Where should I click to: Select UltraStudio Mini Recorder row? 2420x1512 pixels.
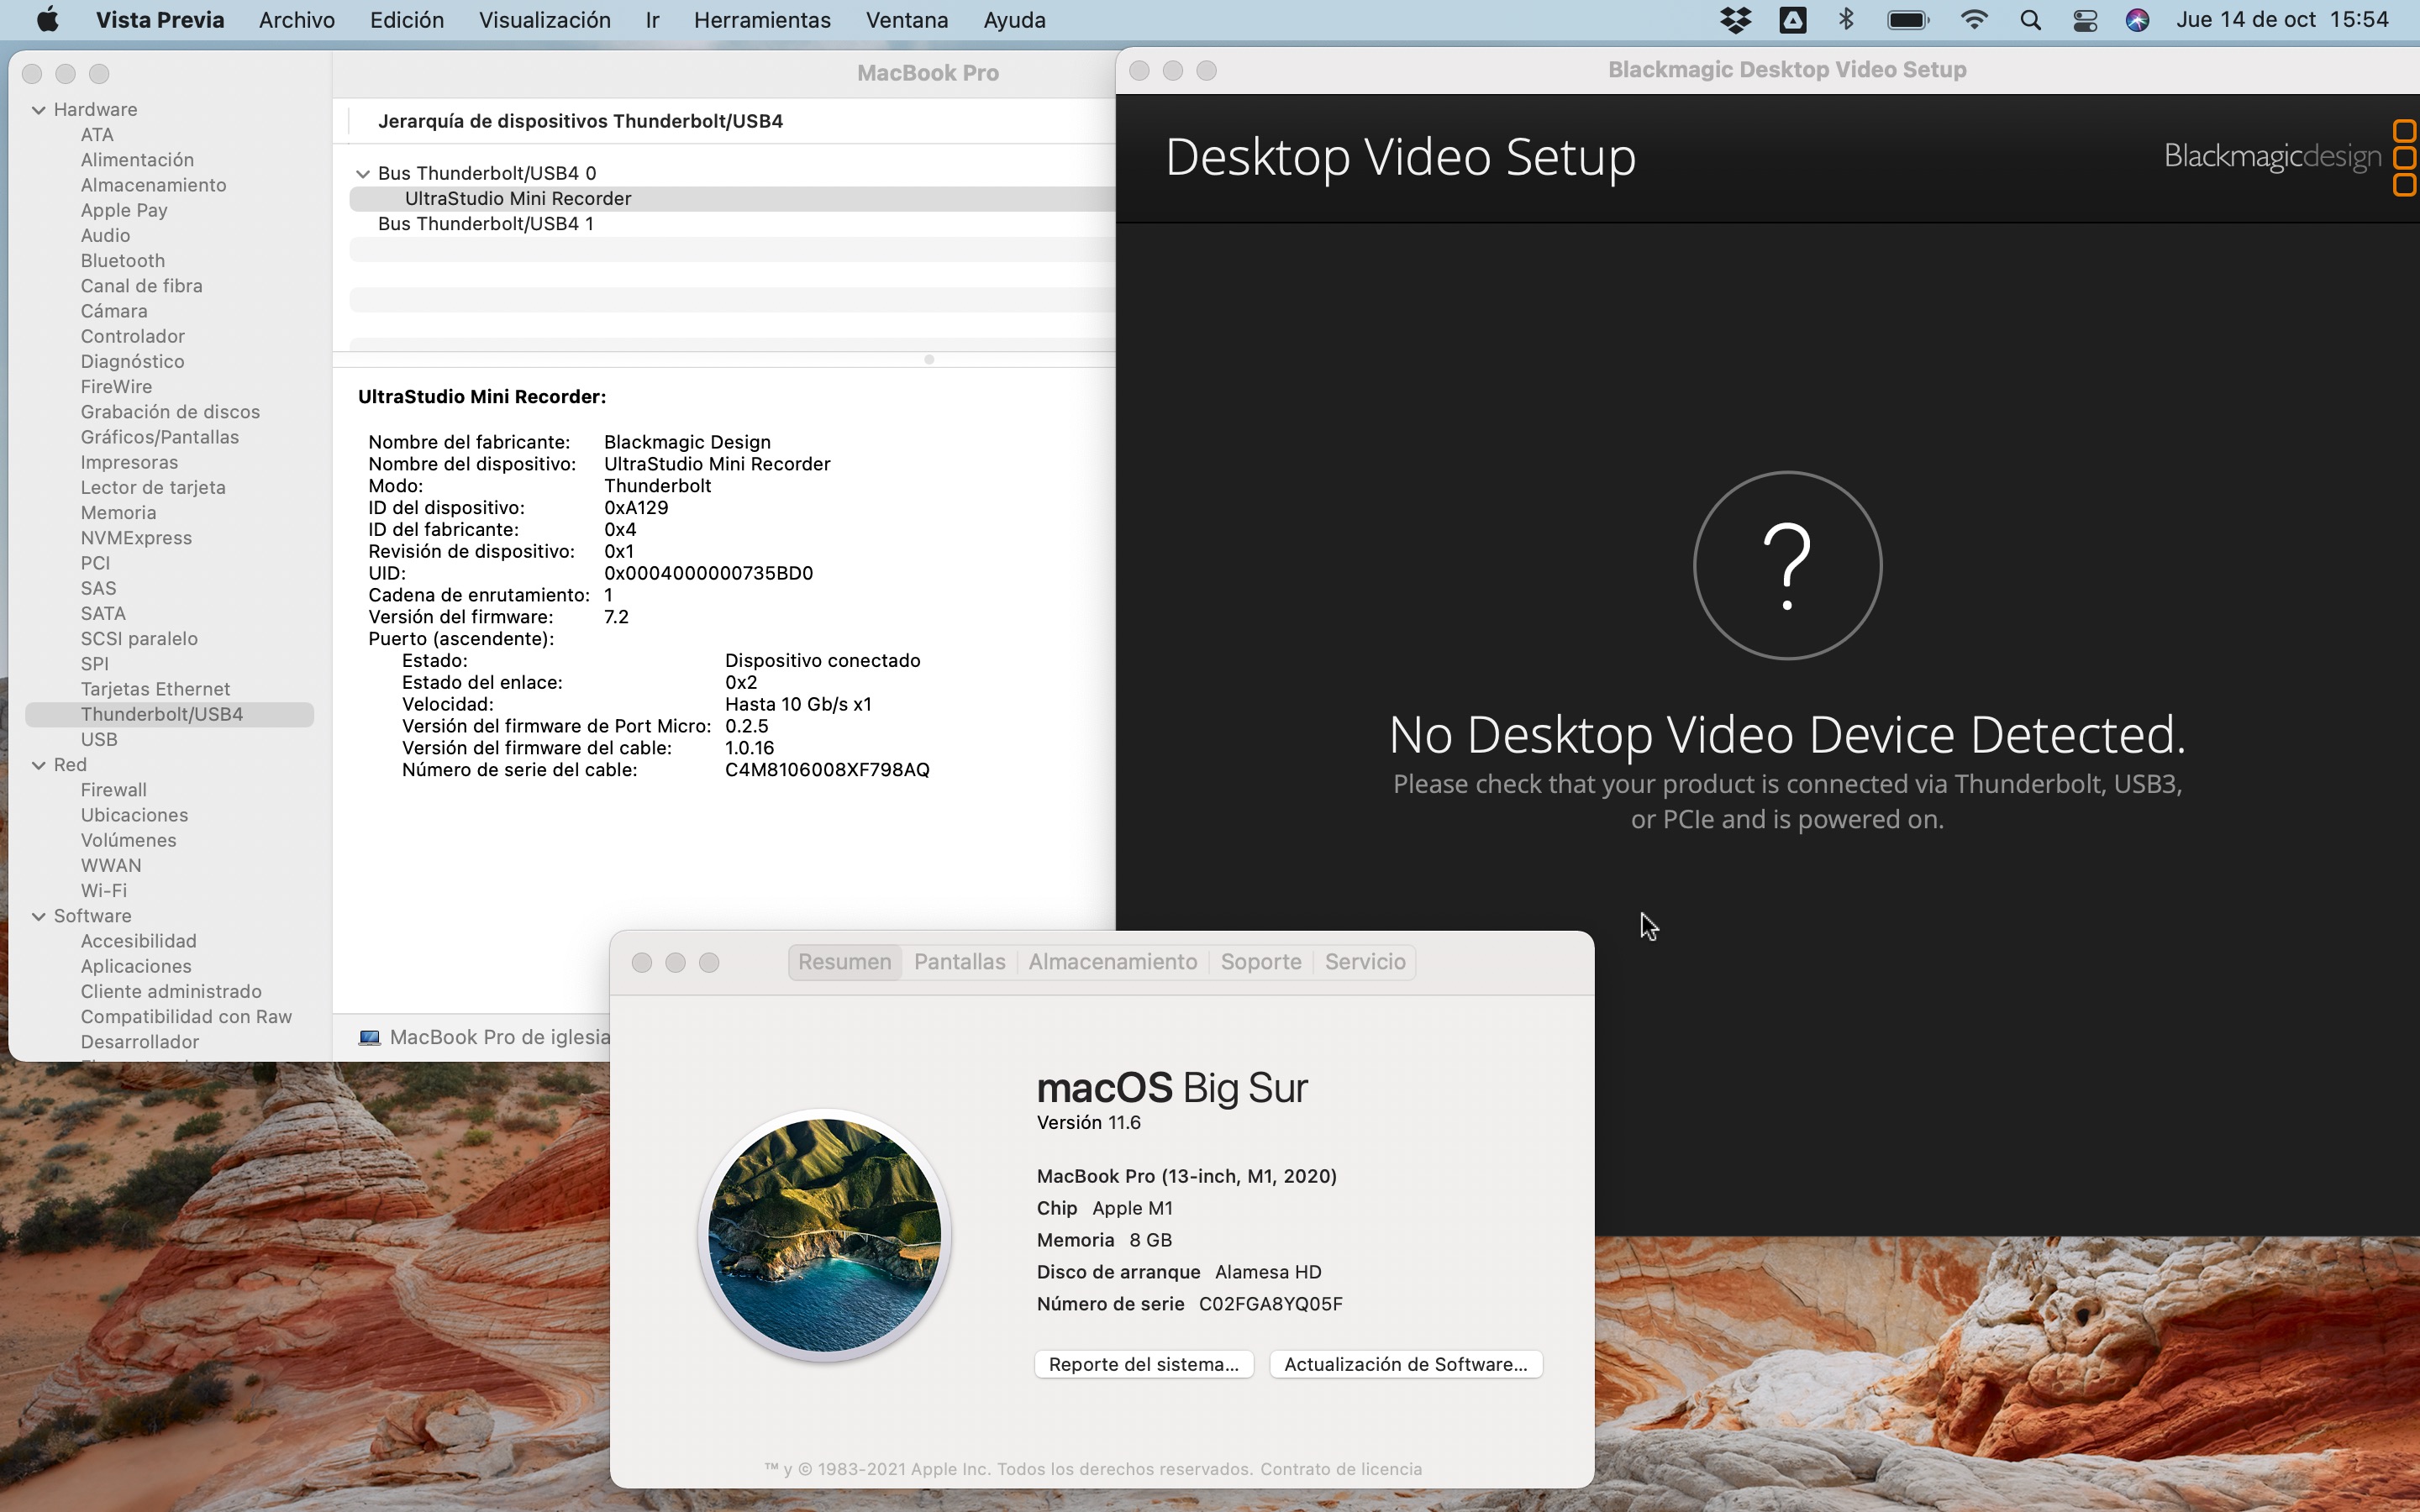(x=732, y=199)
